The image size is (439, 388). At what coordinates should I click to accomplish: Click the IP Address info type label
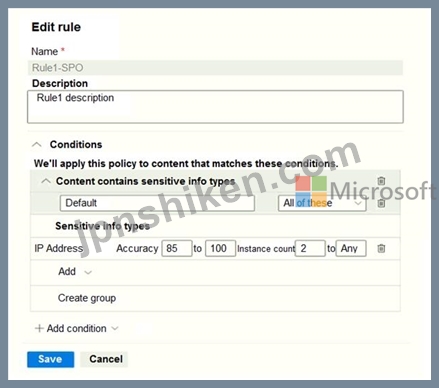tap(59, 248)
